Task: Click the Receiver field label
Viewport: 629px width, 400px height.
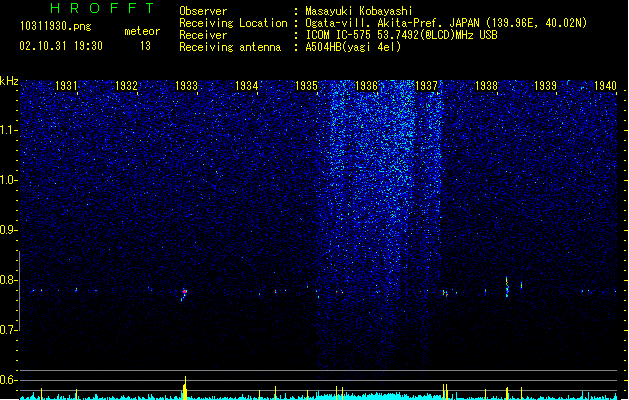Action: 203,35
